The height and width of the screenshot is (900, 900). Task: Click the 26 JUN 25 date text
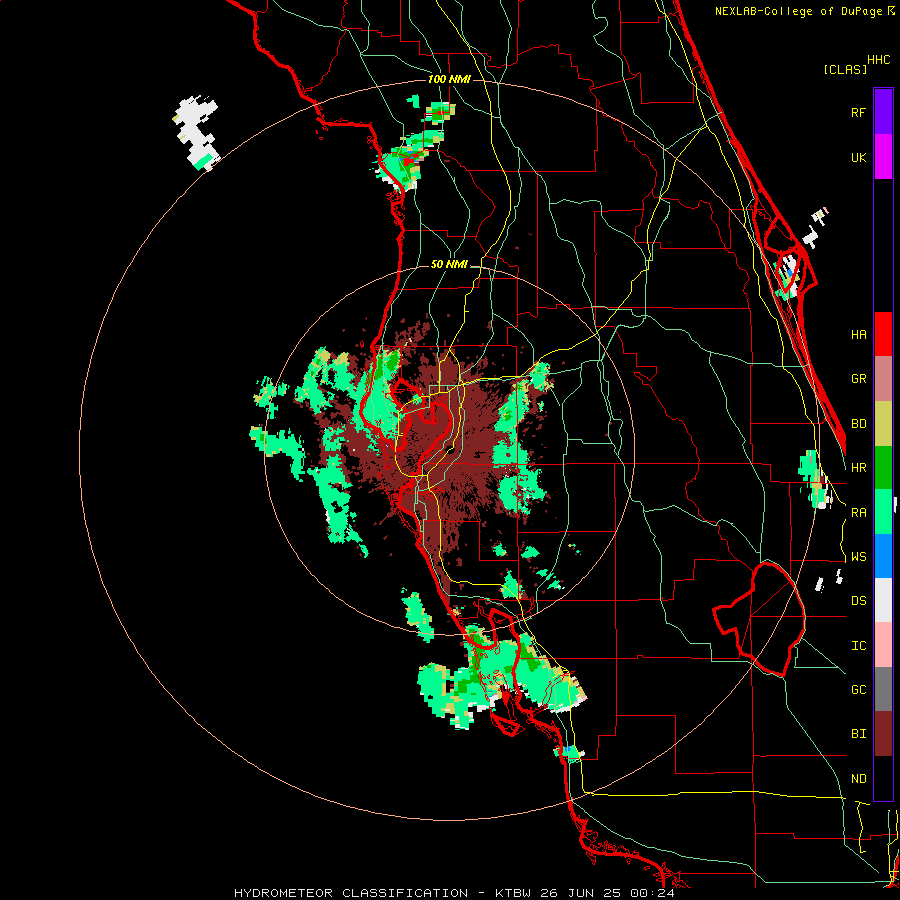(x=581, y=893)
